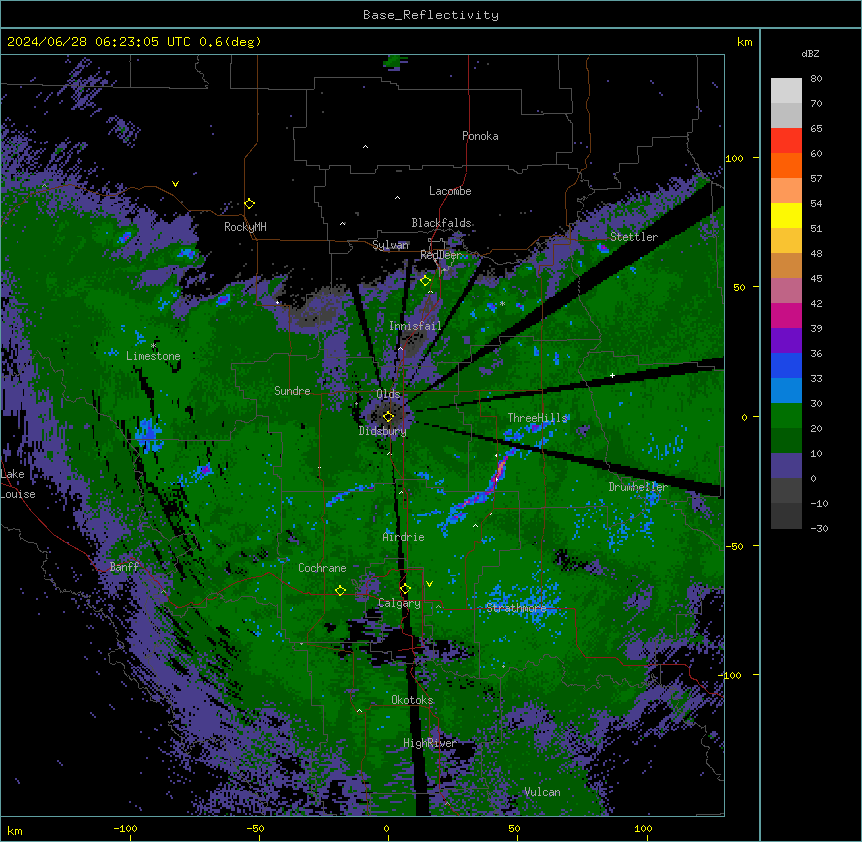Click the yellow V marker northwest of RockyMH
Viewport: 862px width, 842px height.
(175, 184)
